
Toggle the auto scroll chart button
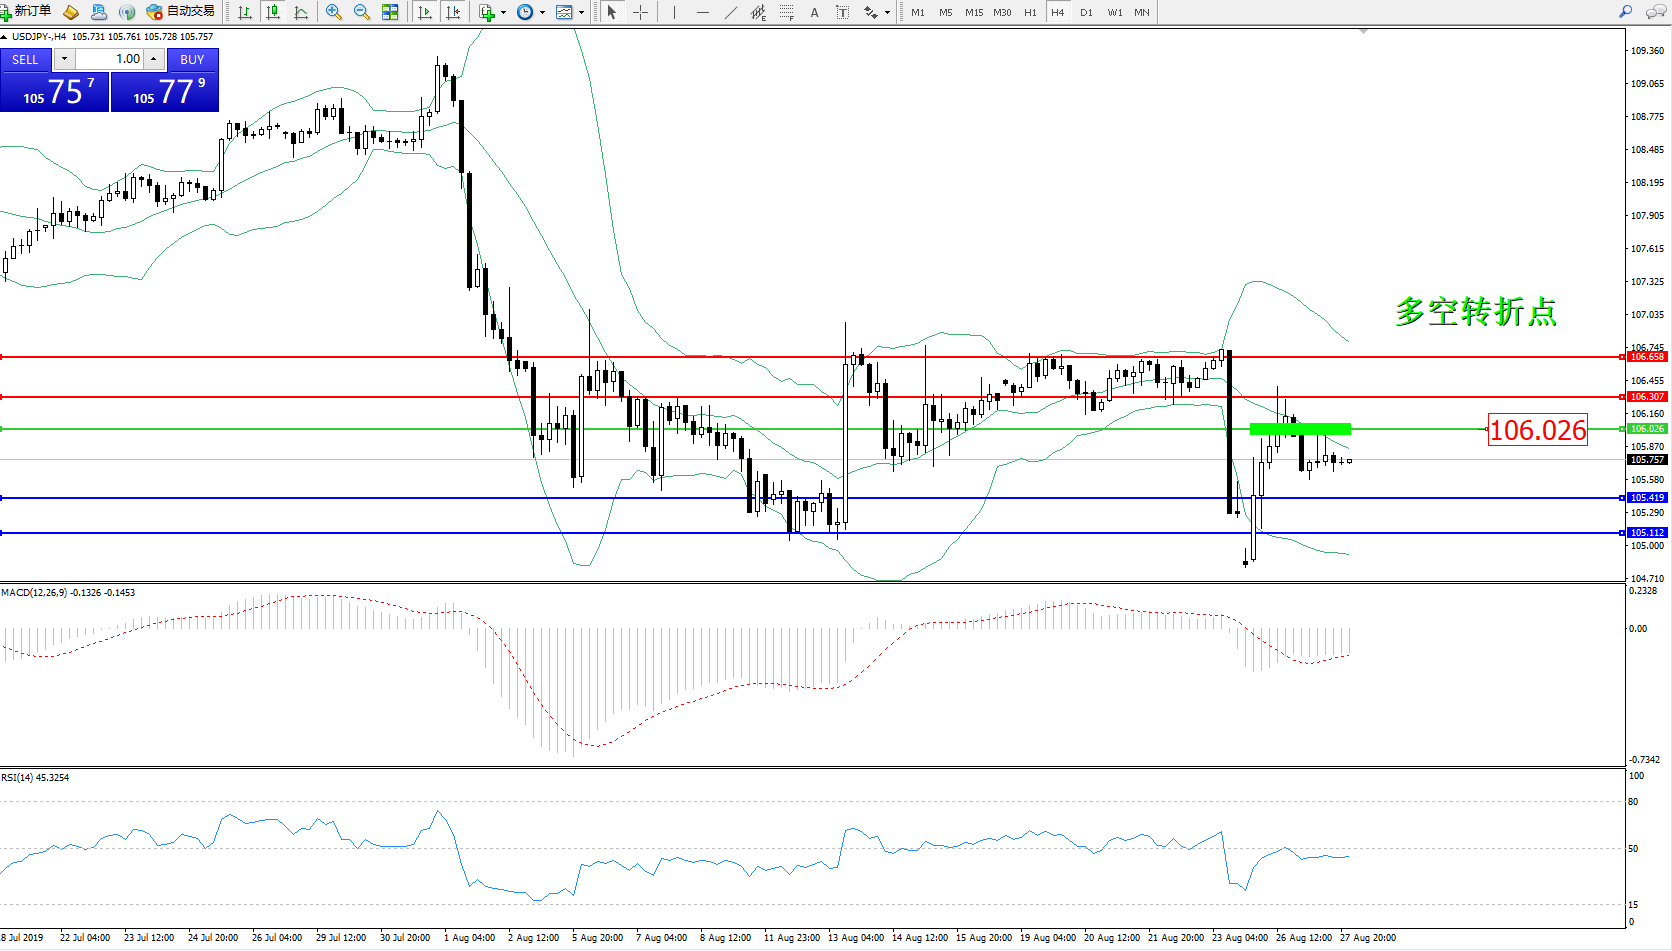[425, 12]
